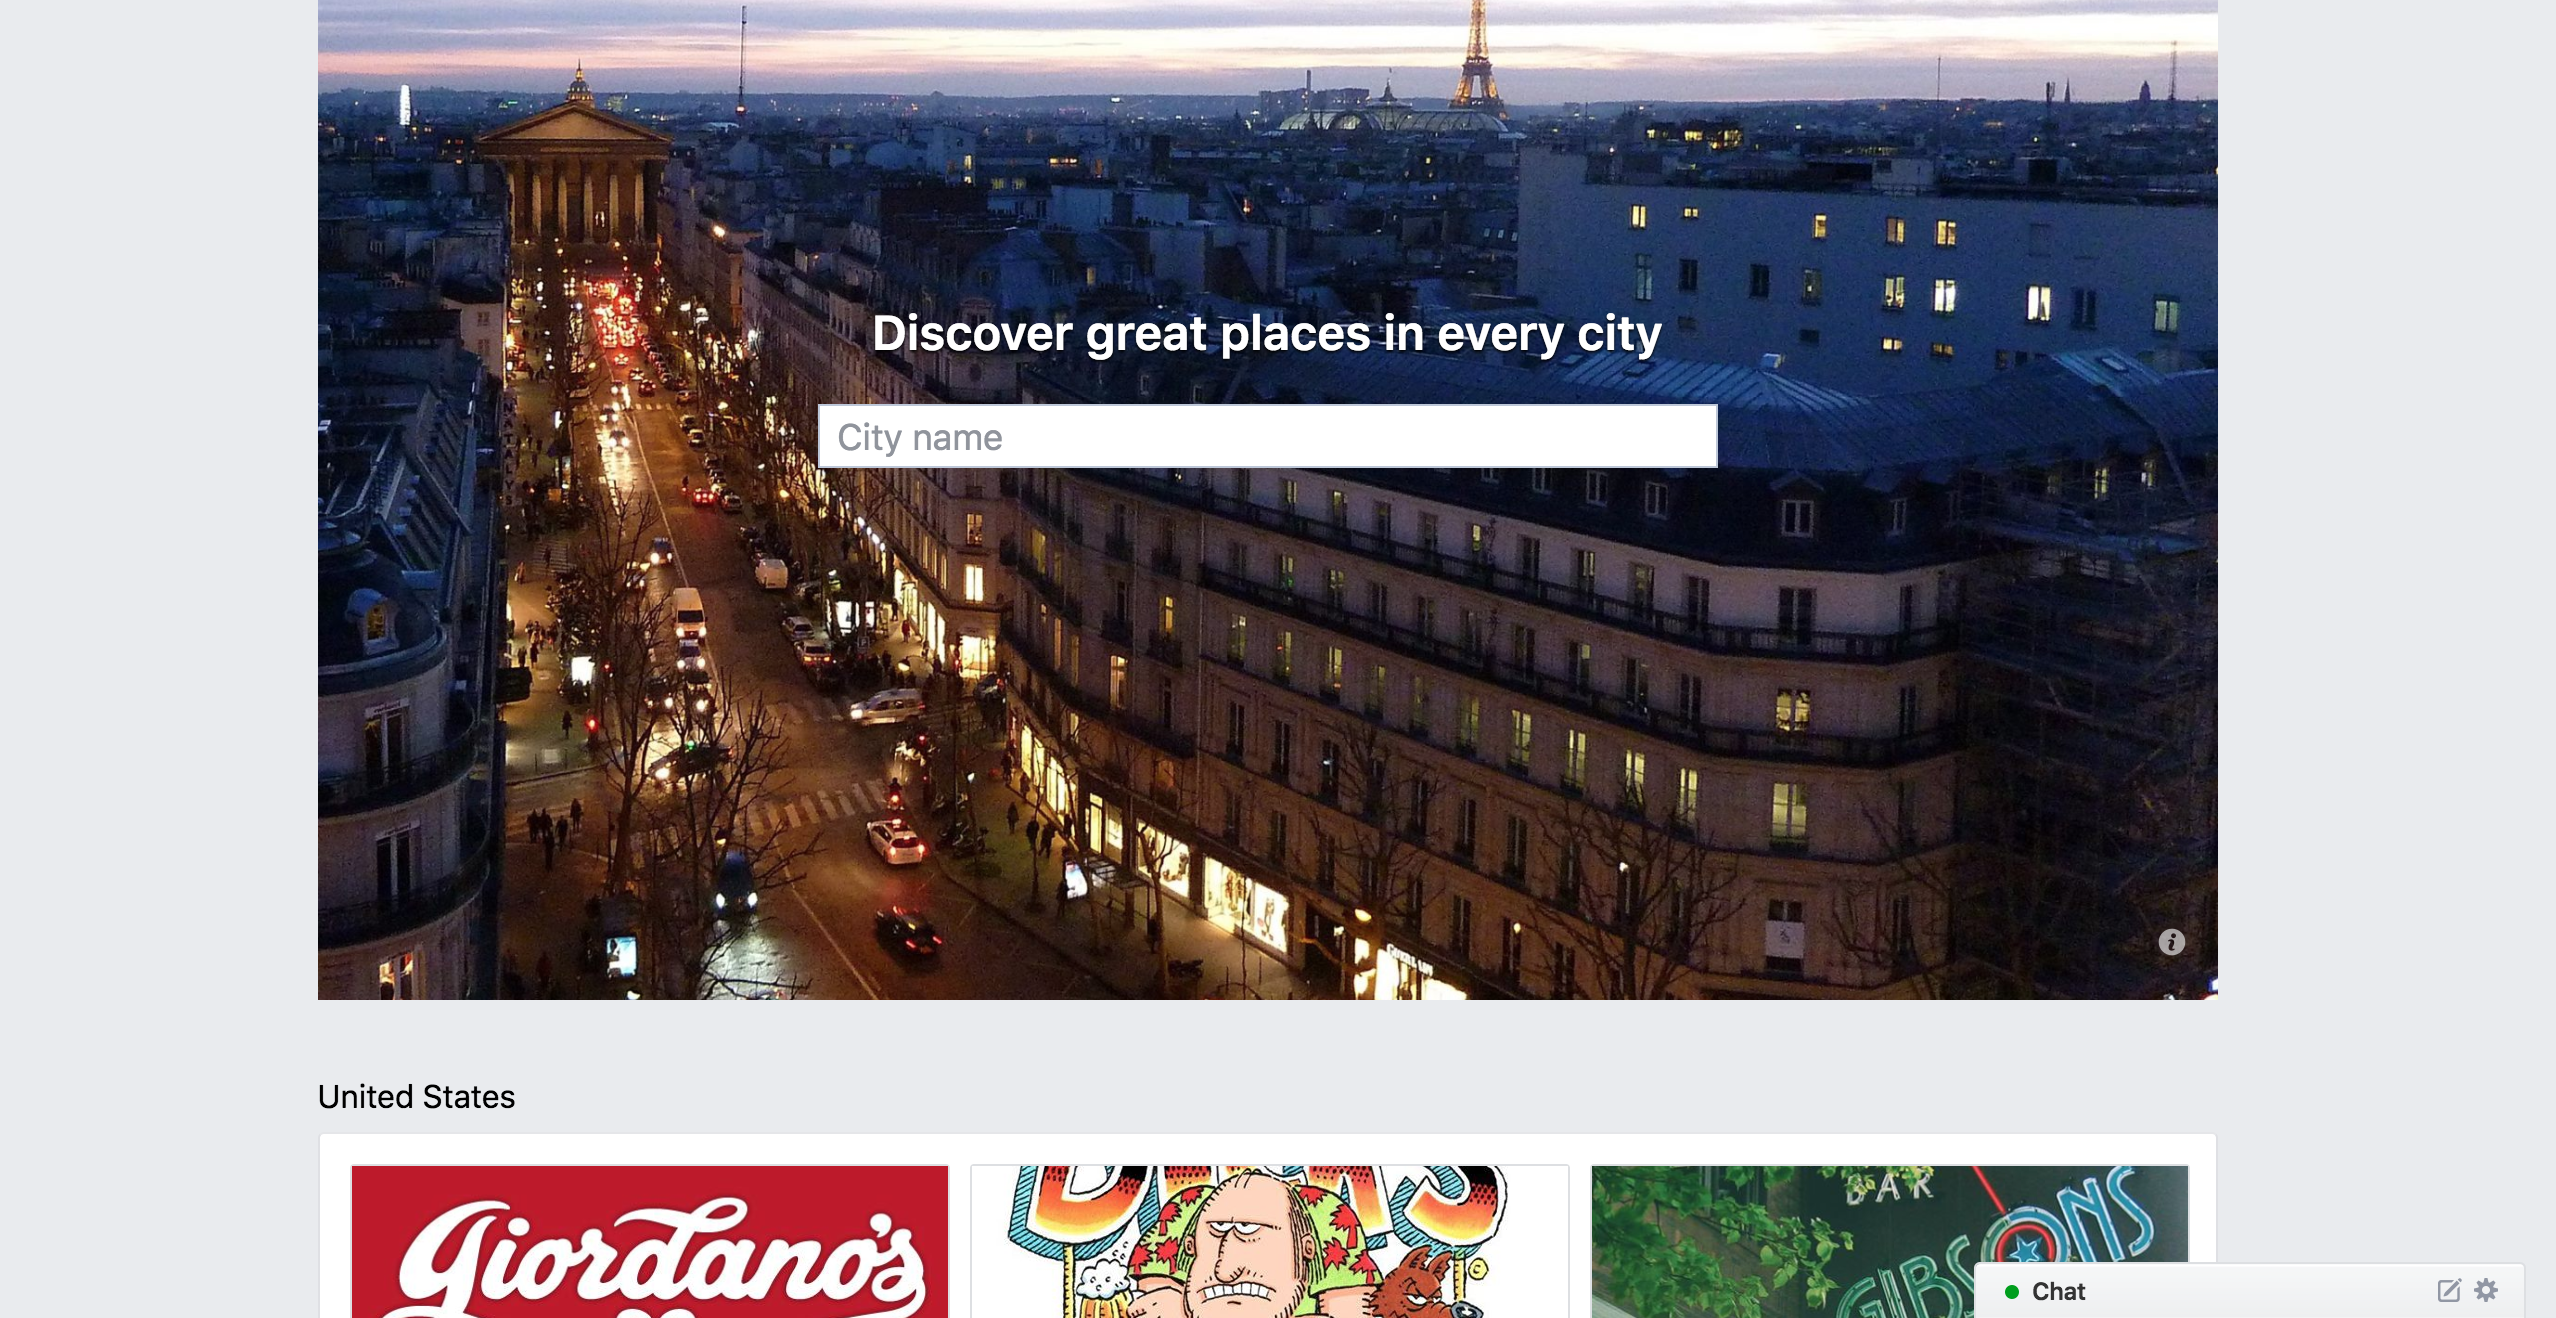
Task: Click the City name search field
Action: click(1267, 437)
